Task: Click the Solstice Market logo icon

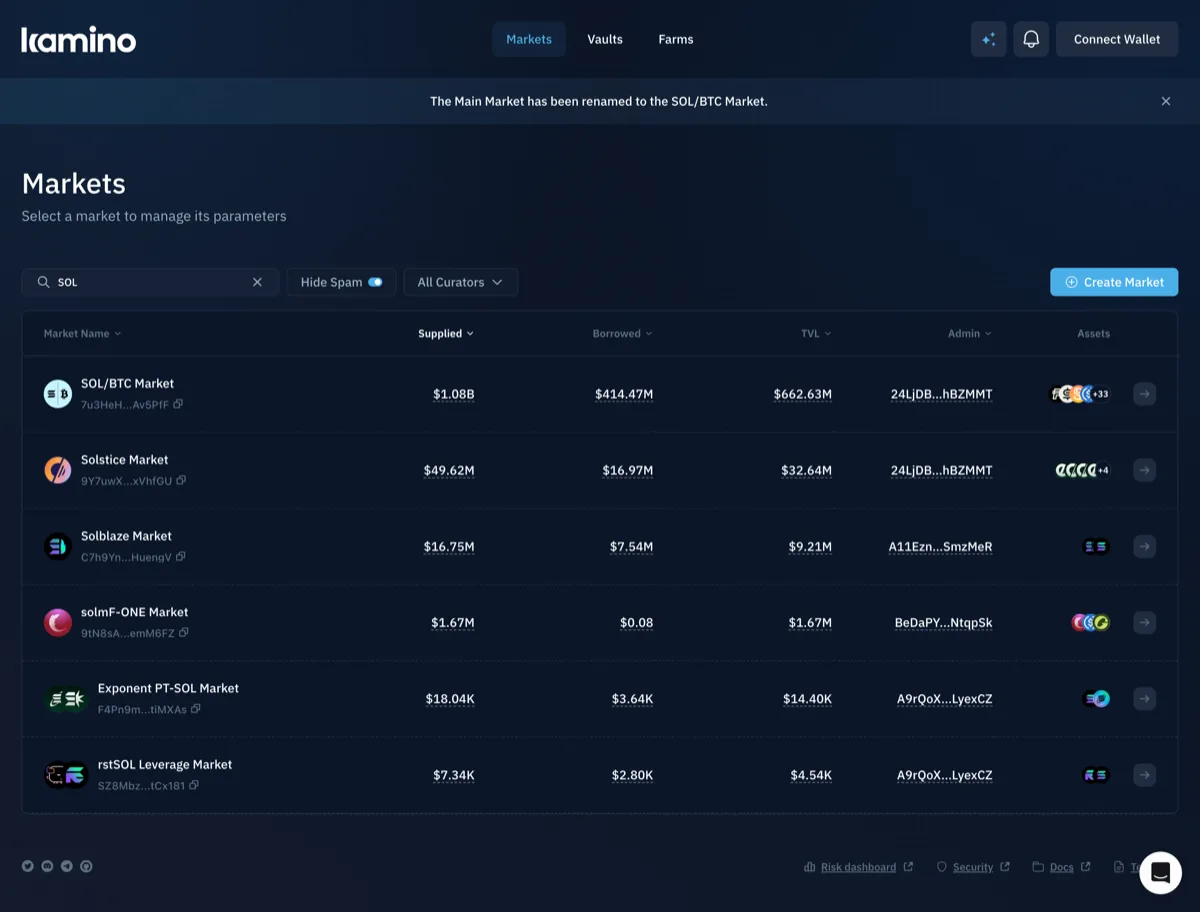Action: (58, 470)
